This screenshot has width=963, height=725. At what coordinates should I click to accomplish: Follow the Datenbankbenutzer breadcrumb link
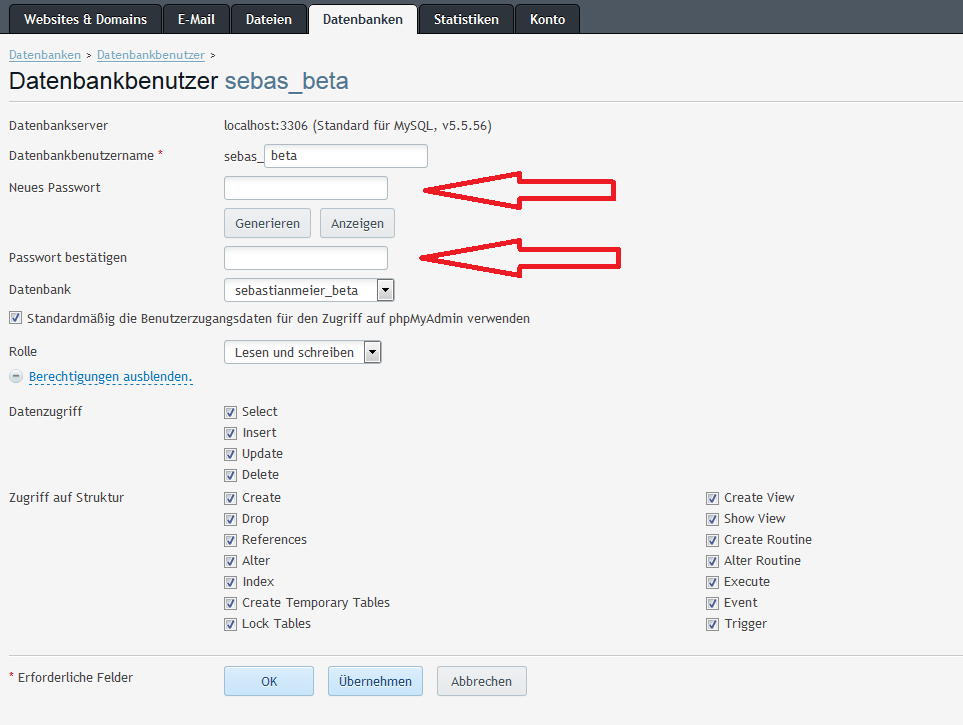(x=151, y=54)
